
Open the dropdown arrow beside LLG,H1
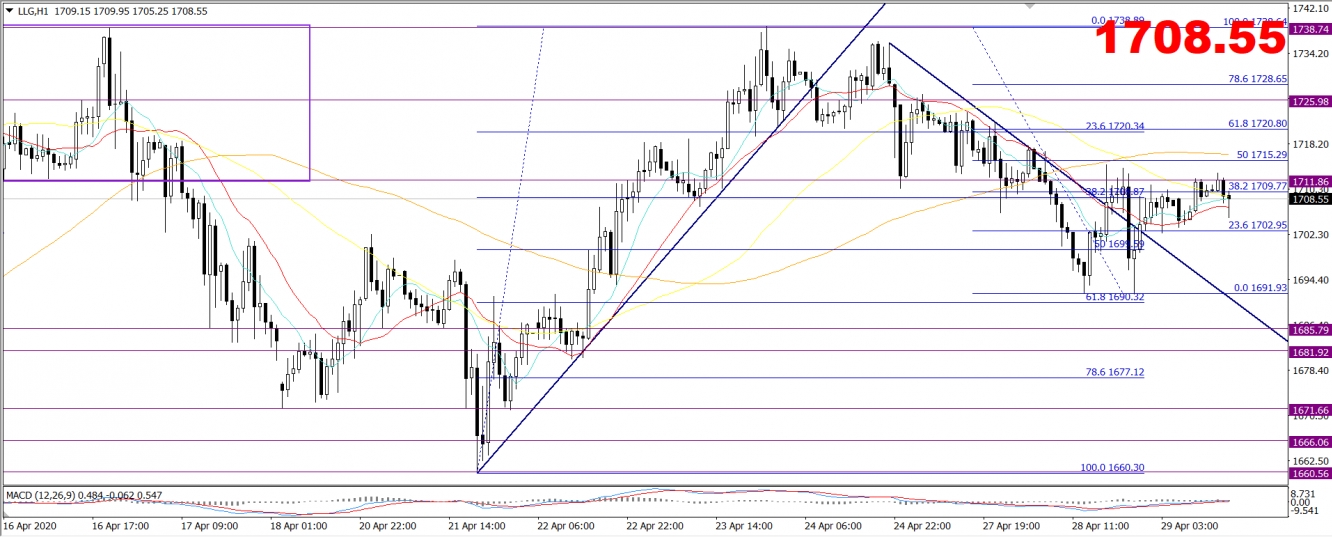(9, 9)
